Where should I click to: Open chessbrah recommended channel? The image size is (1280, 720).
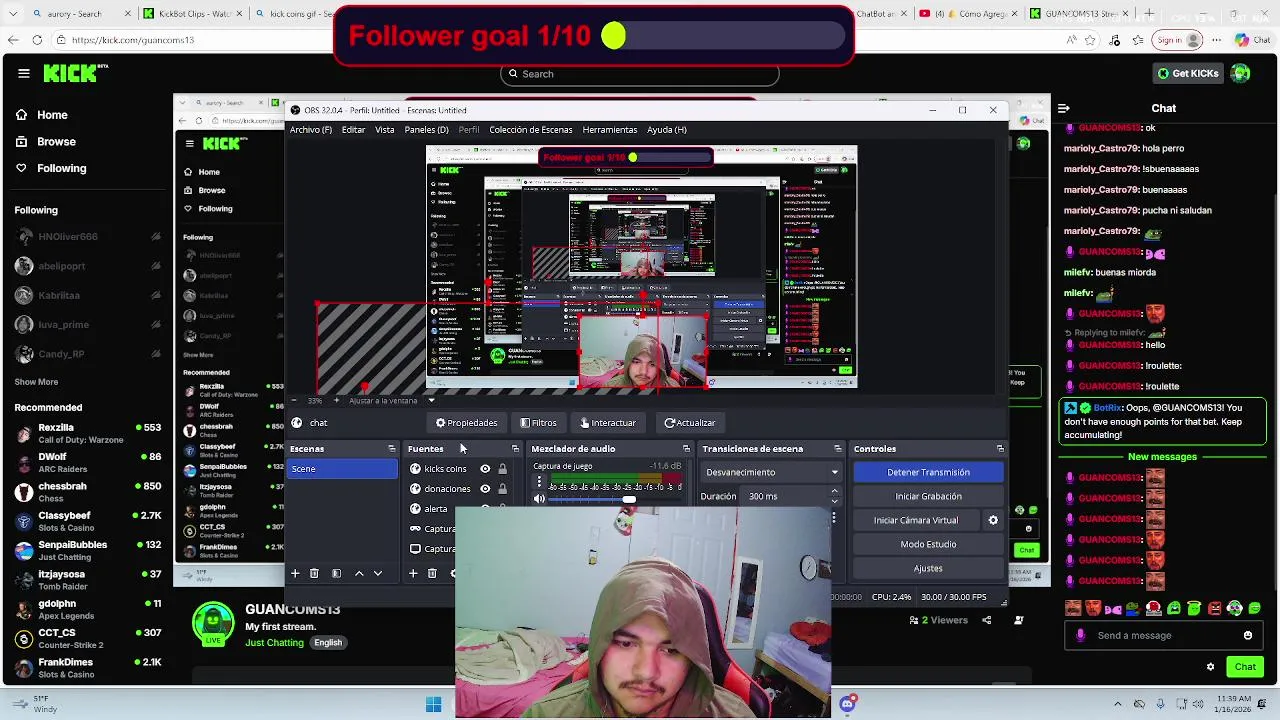point(87,491)
